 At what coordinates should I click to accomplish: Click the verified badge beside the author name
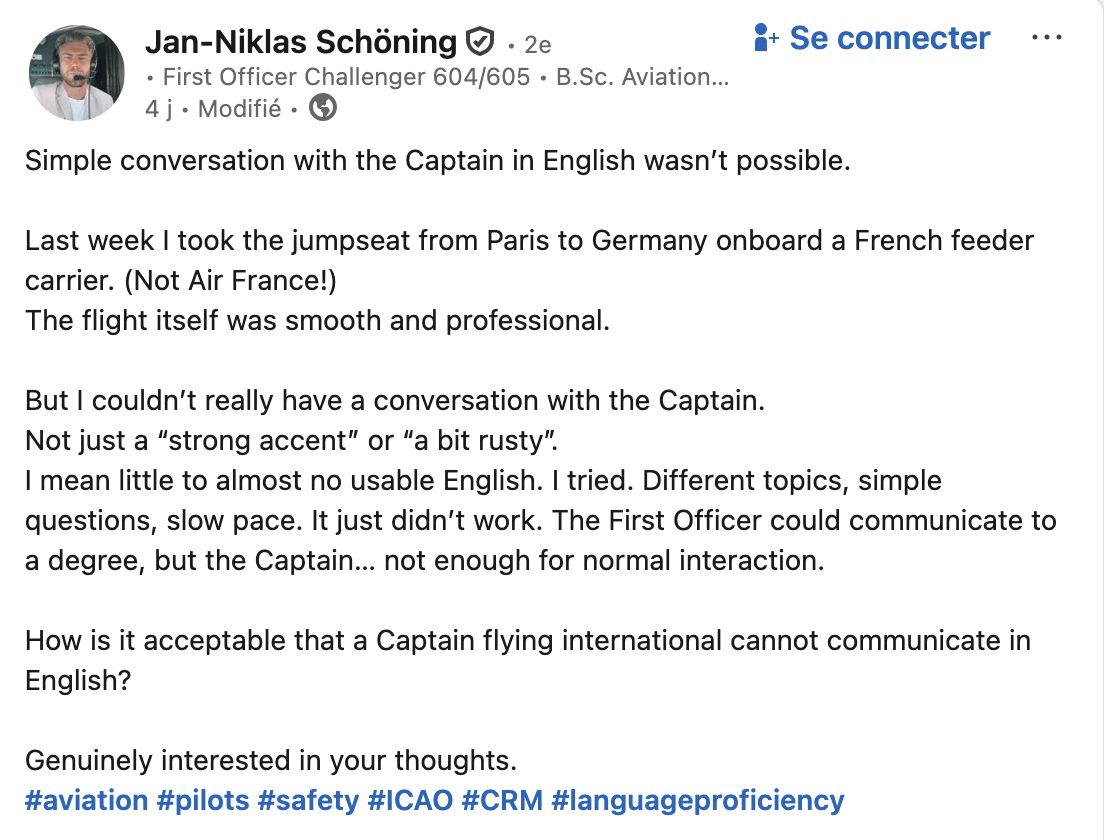(x=480, y=42)
